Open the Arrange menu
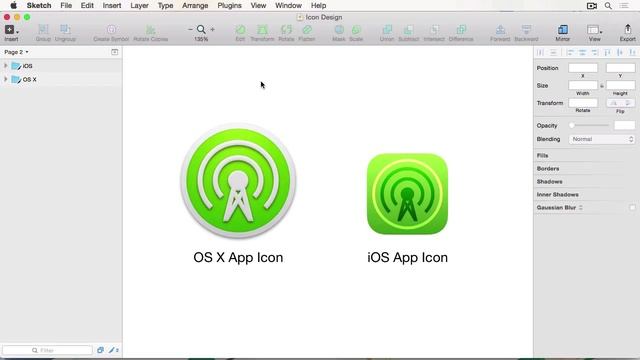 pyautogui.click(x=195, y=6)
